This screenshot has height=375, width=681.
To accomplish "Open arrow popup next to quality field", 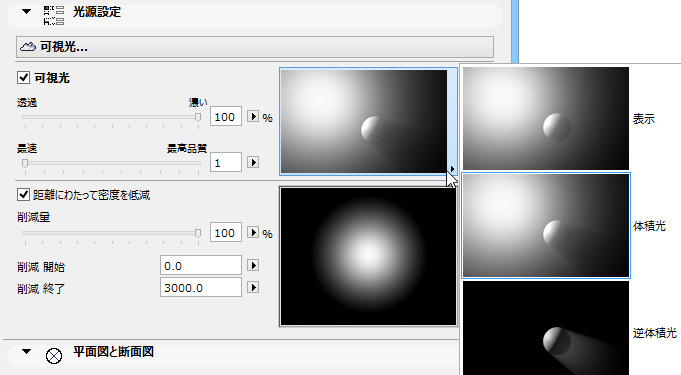I will coord(253,162).
